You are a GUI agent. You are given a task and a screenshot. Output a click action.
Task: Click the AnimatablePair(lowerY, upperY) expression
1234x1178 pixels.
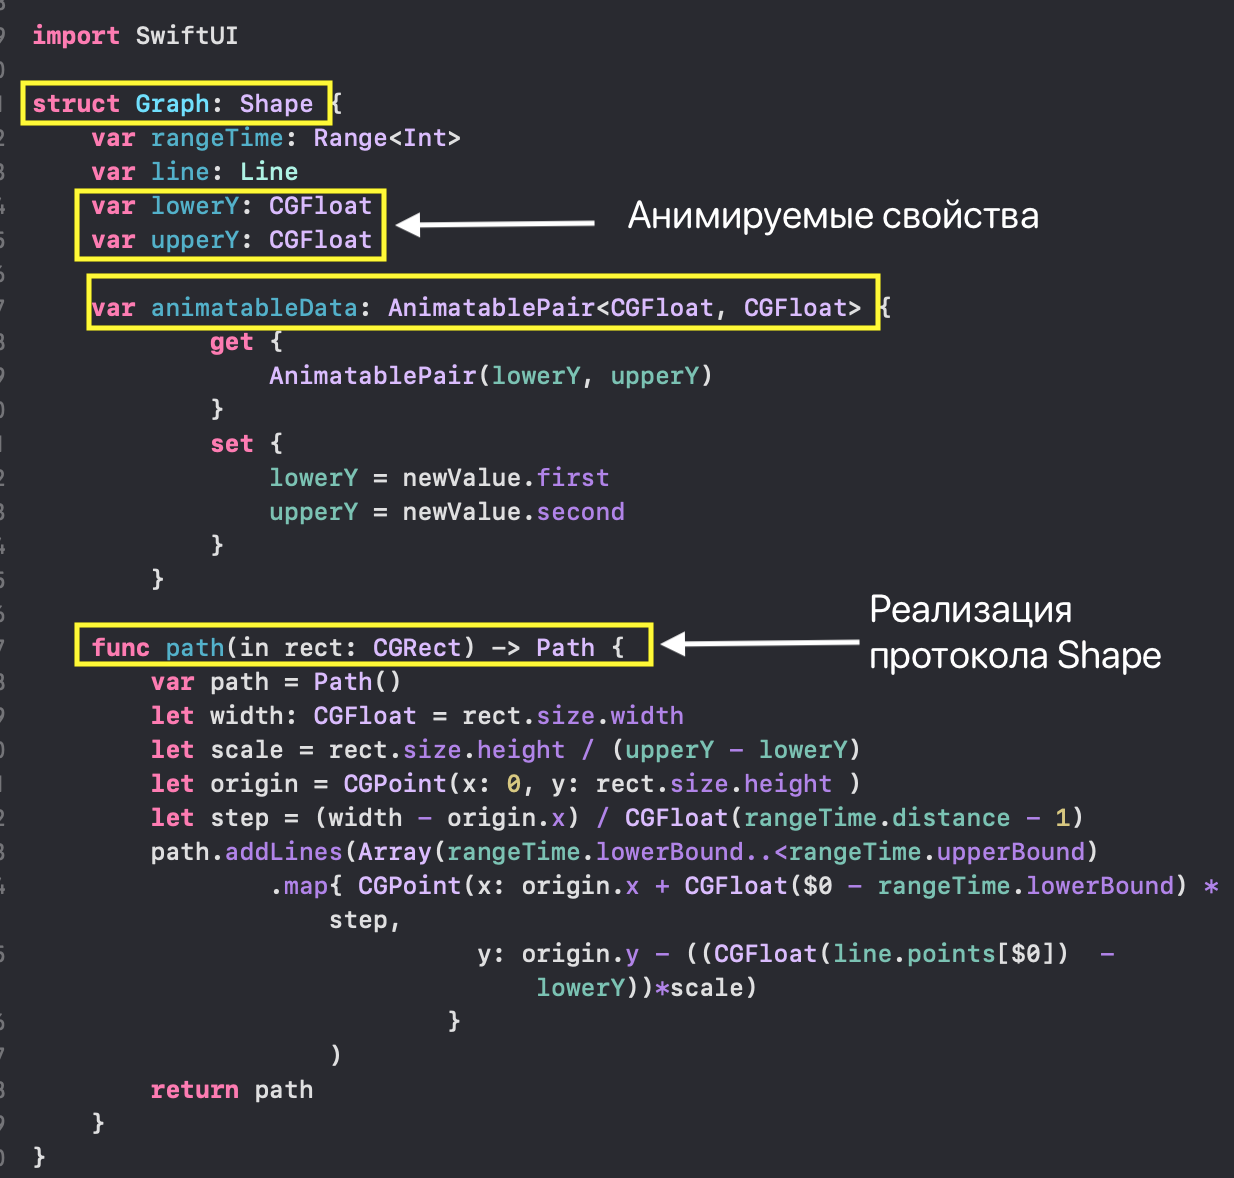490,375
